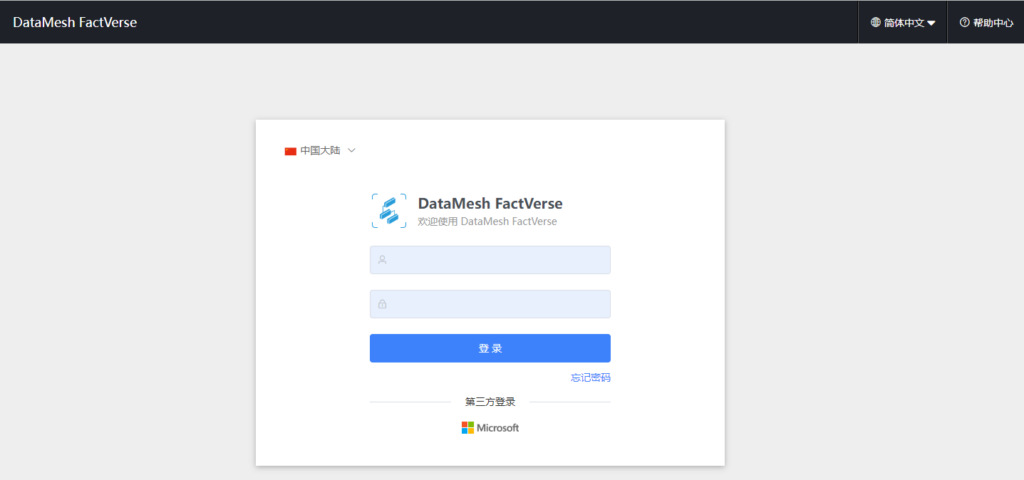This screenshot has width=1024, height=480.
Task: Click the DataMesh FactVerse logo icon
Action: tap(389, 211)
